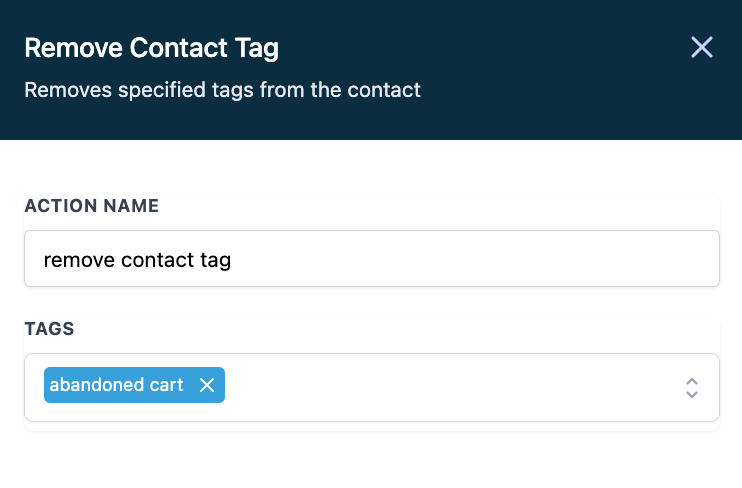Select the abandoned cart tag label
This screenshot has height=488, width=742.
click(117, 385)
